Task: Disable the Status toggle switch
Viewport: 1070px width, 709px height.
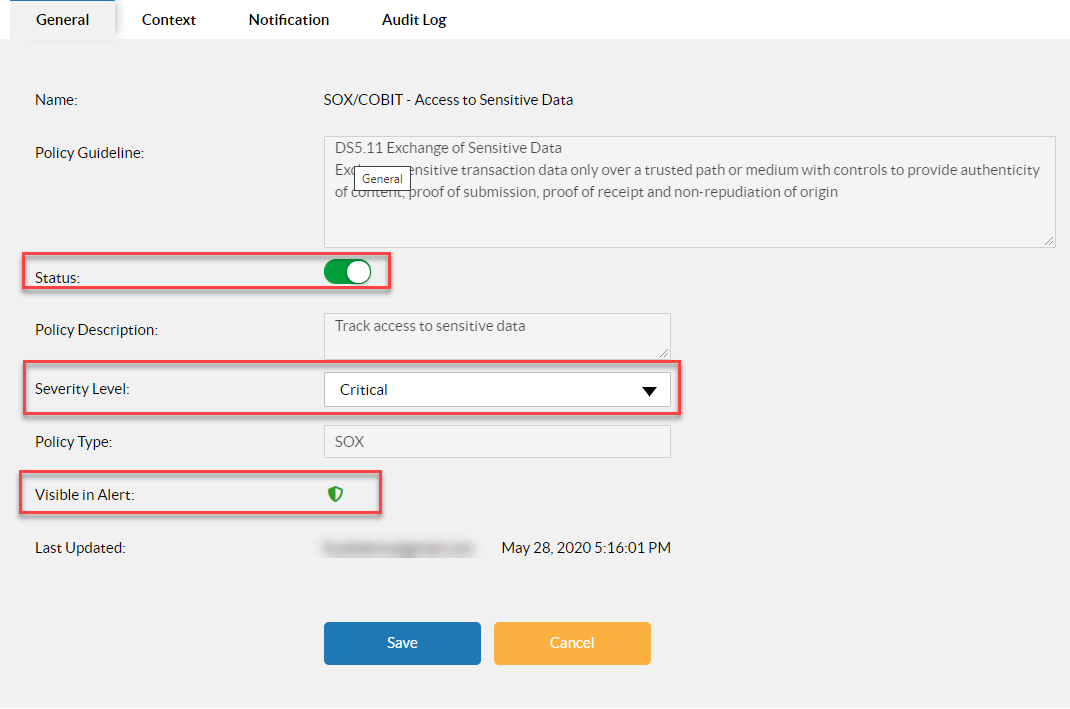Action: pos(348,270)
